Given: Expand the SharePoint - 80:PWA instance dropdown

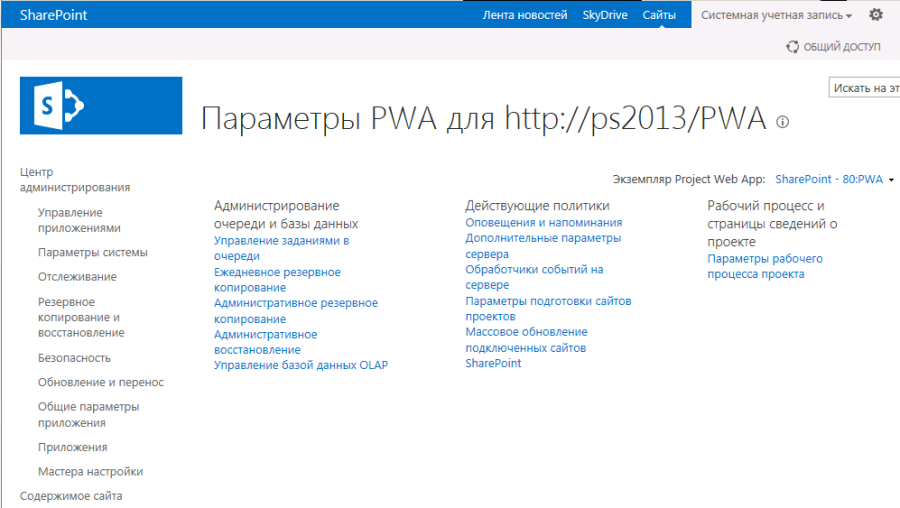Looking at the screenshot, I should (x=835, y=179).
